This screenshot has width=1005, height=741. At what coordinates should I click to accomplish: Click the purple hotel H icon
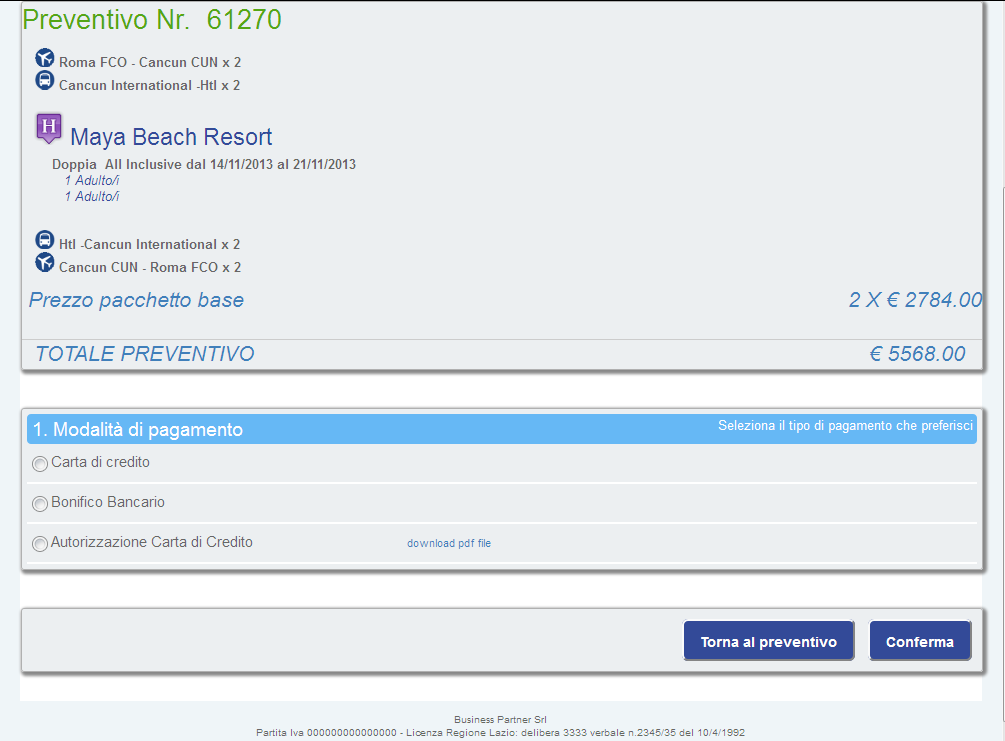point(49,128)
